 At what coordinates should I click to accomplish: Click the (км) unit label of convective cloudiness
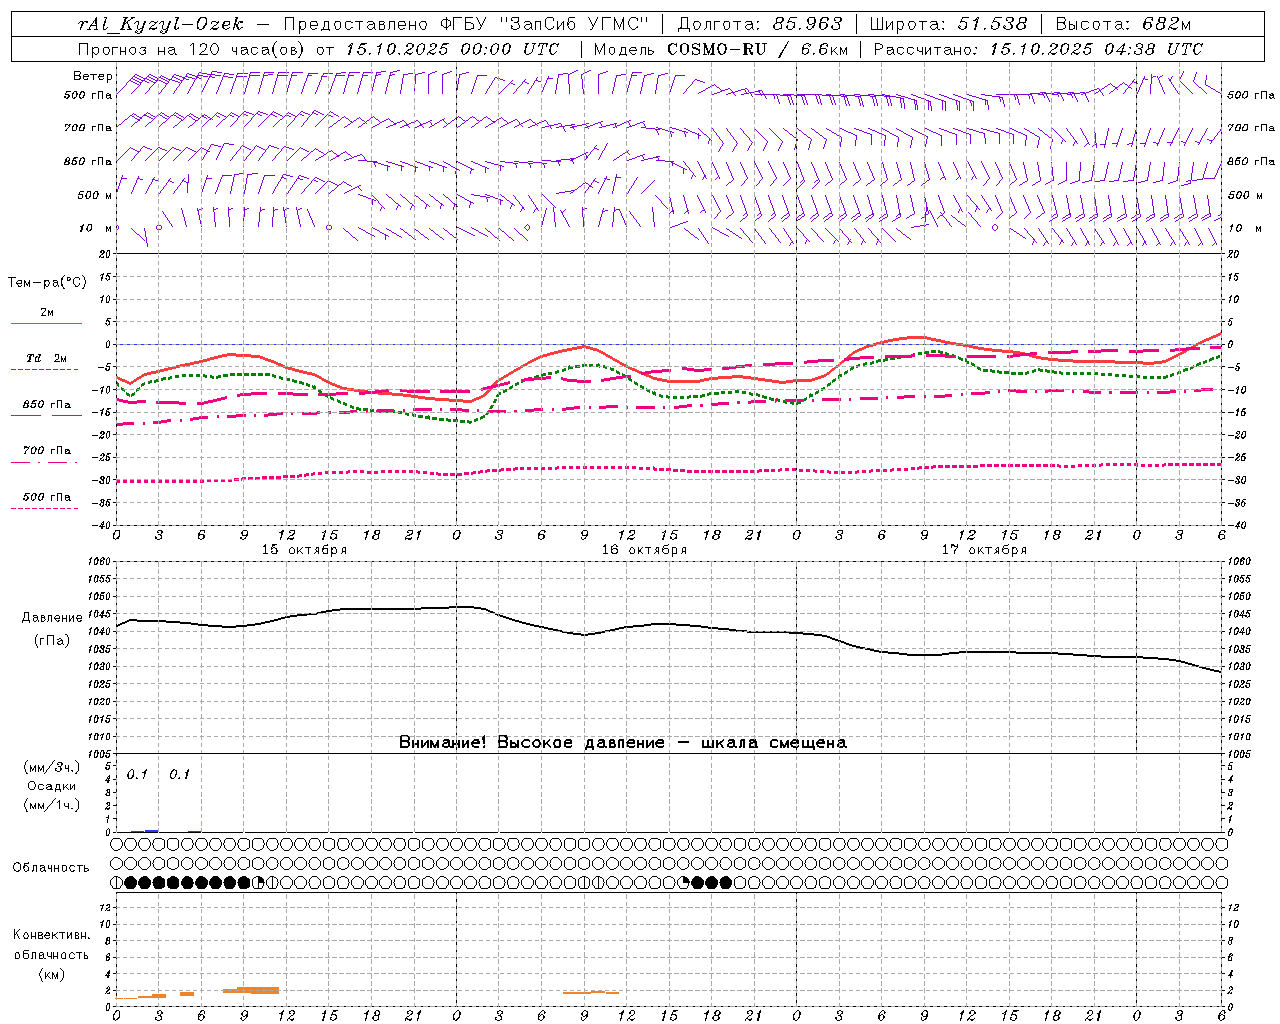(51, 974)
